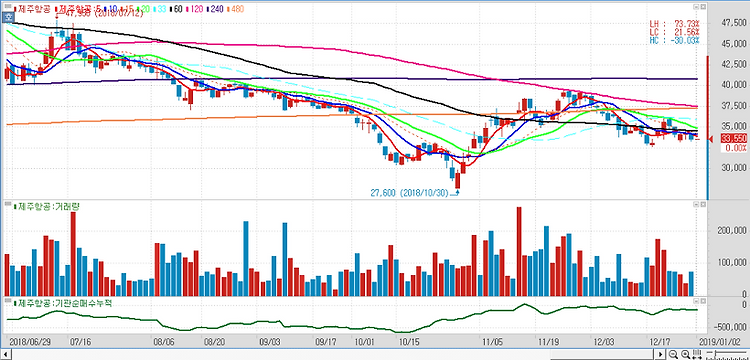Click the October 30 low candlestick
750x360 pixels.
tap(458, 180)
